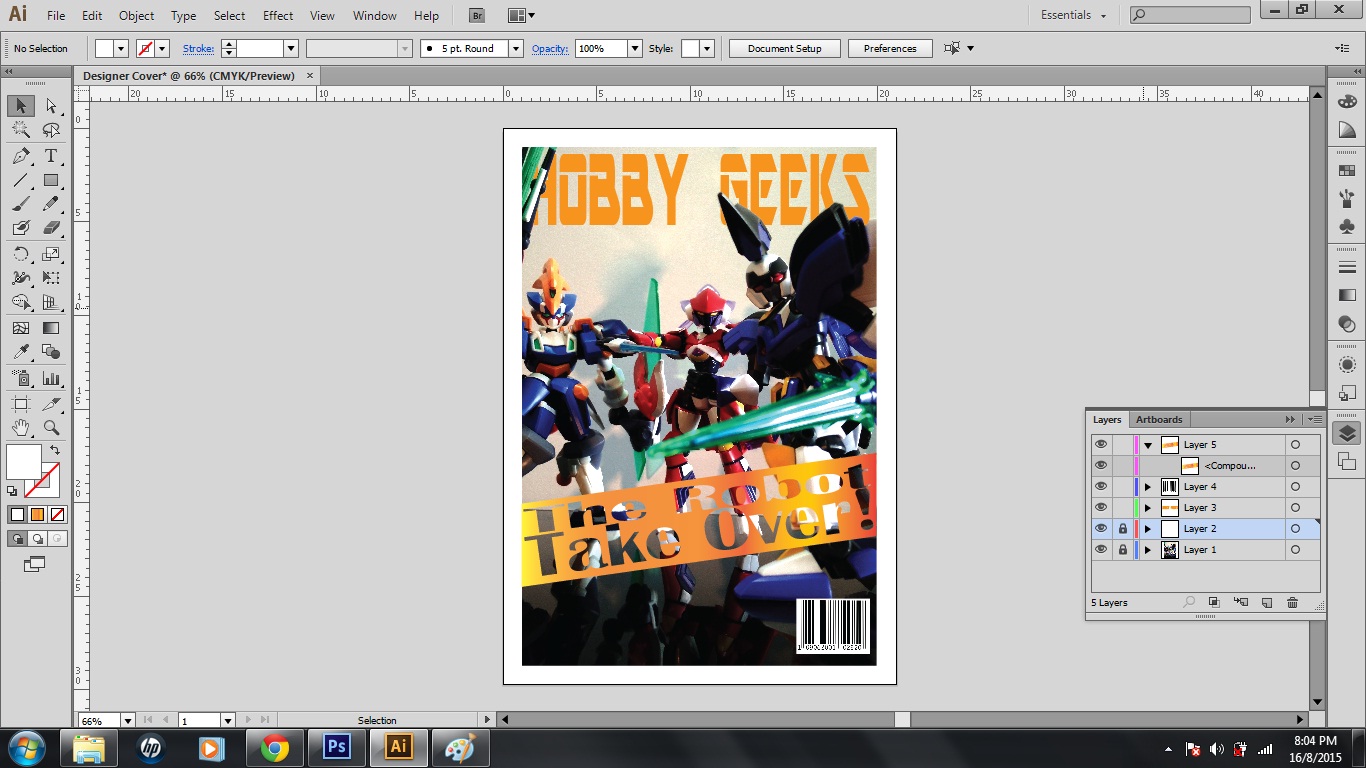Hide Layer 1 with its eye icon
This screenshot has height=768, width=1366.
(x=1101, y=550)
